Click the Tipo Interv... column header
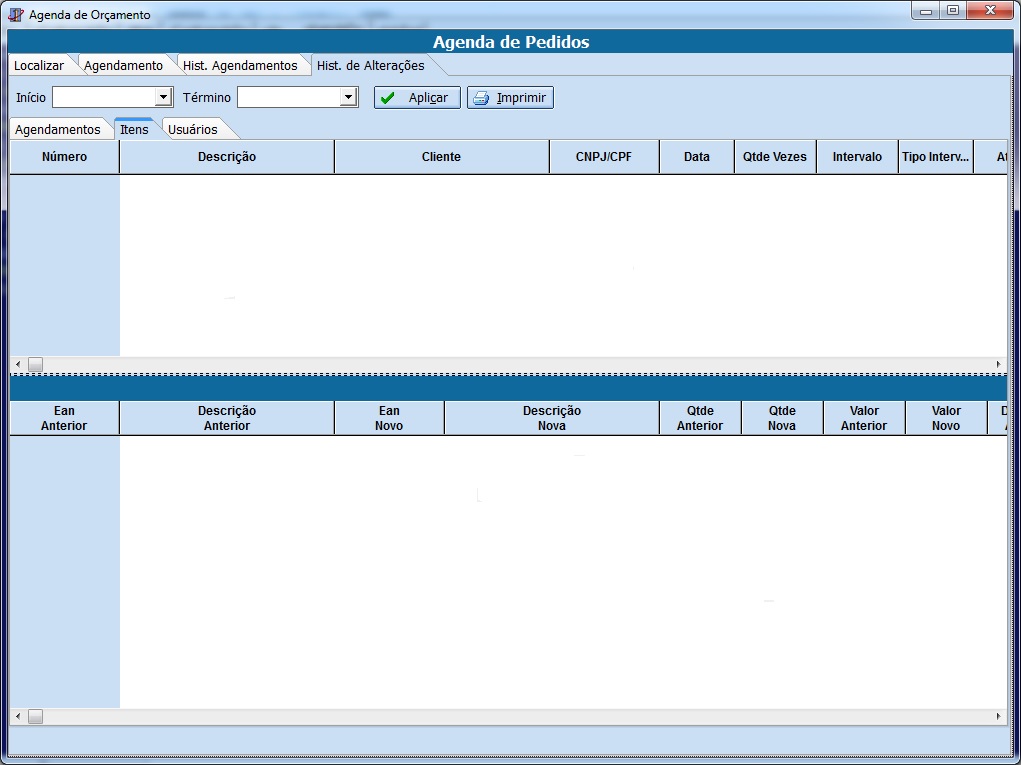The image size is (1021, 765). click(936, 157)
